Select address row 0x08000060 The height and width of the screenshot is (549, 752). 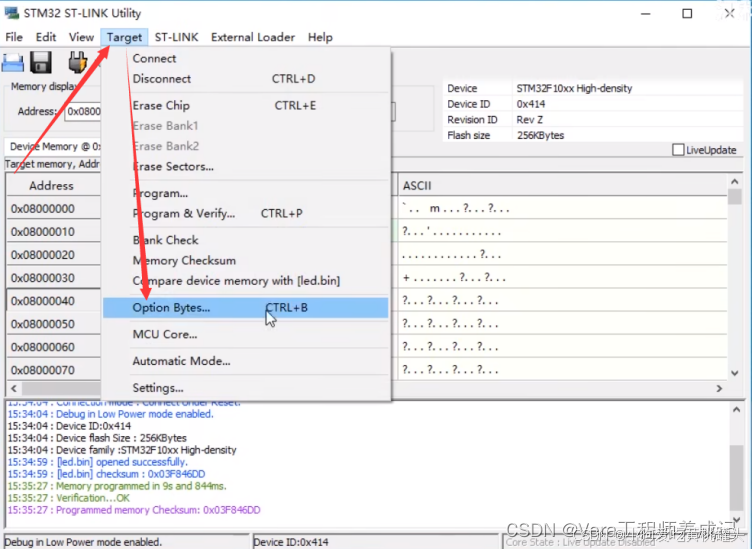click(54, 347)
